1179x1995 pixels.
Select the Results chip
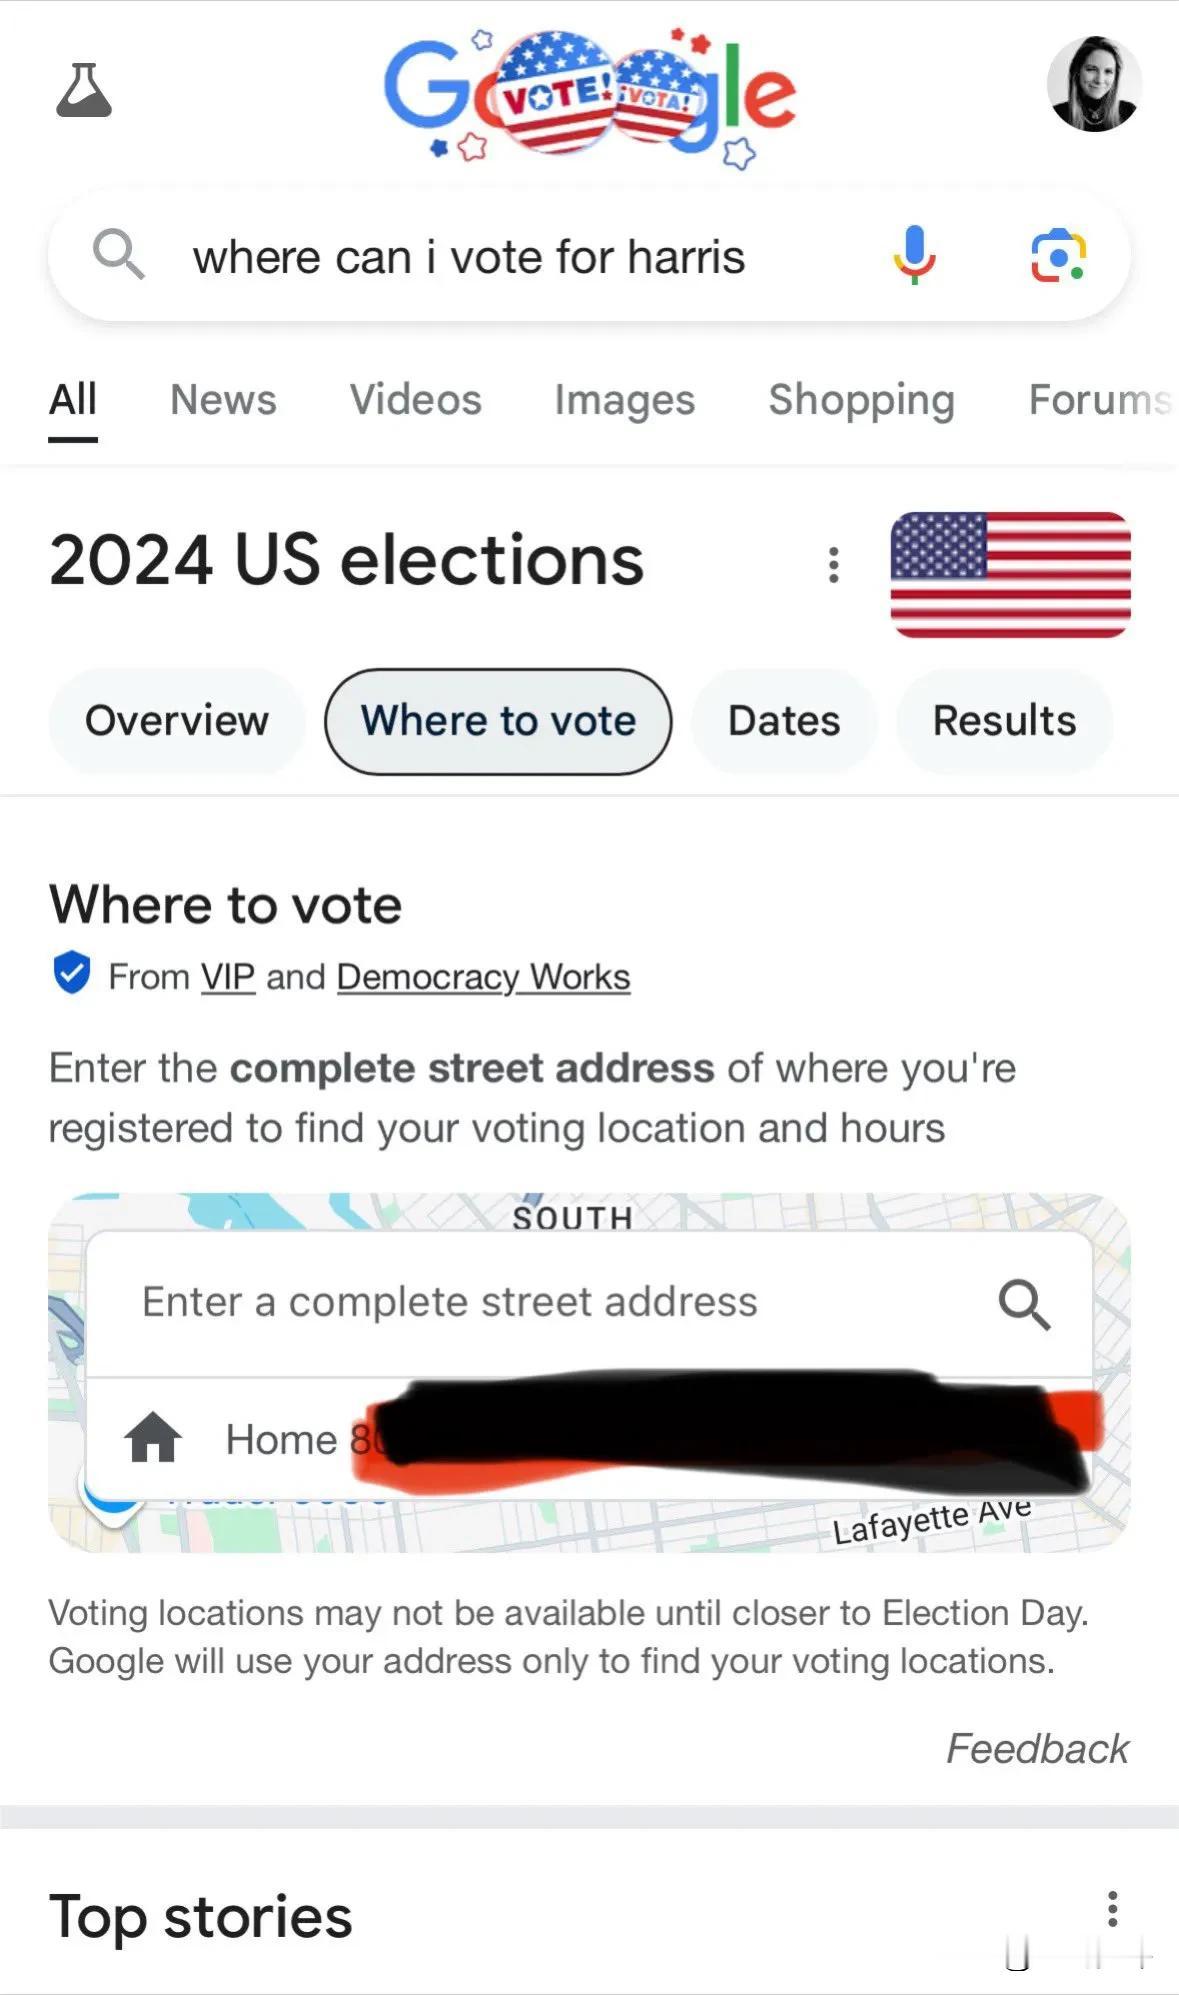pyautogui.click(x=1004, y=721)
